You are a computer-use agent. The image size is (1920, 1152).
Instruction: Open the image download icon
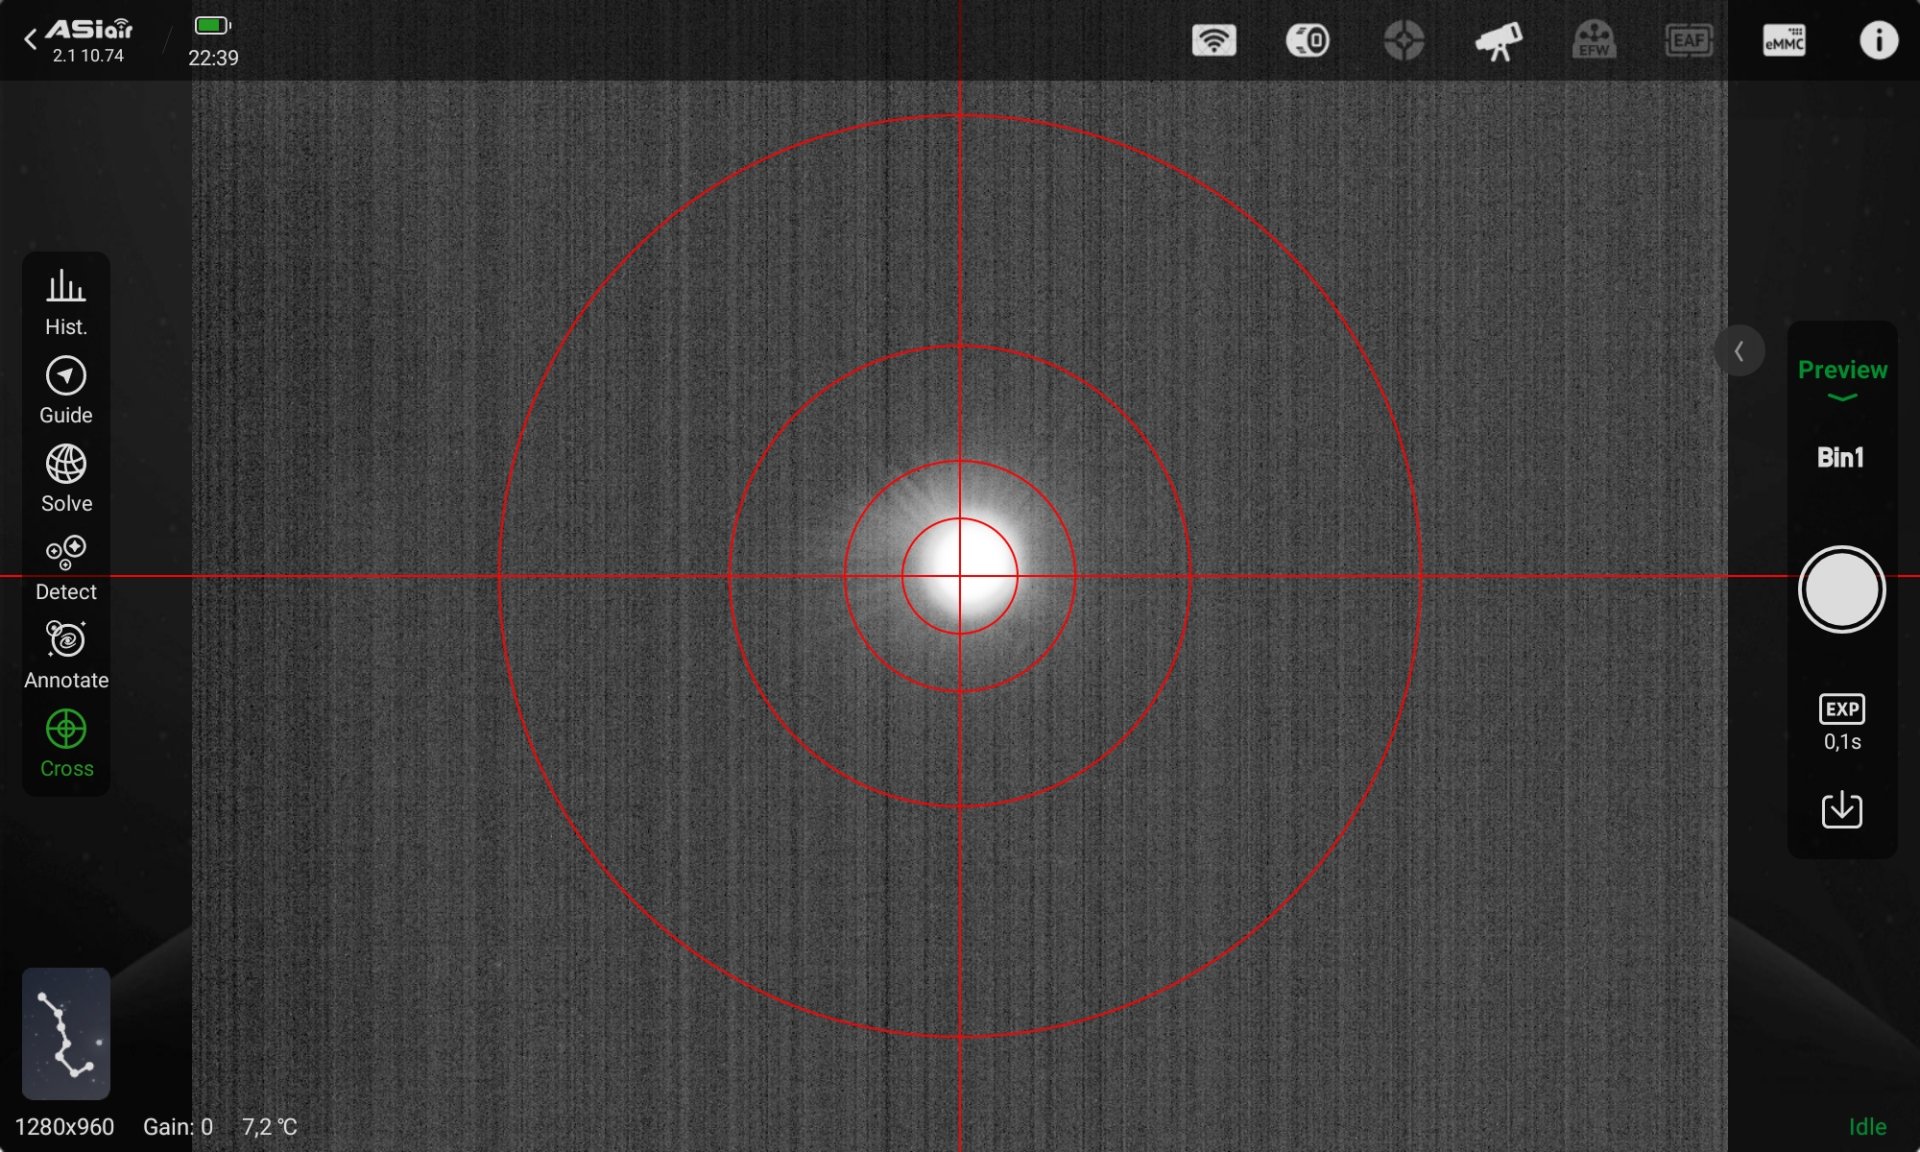tap(1842, 809)
